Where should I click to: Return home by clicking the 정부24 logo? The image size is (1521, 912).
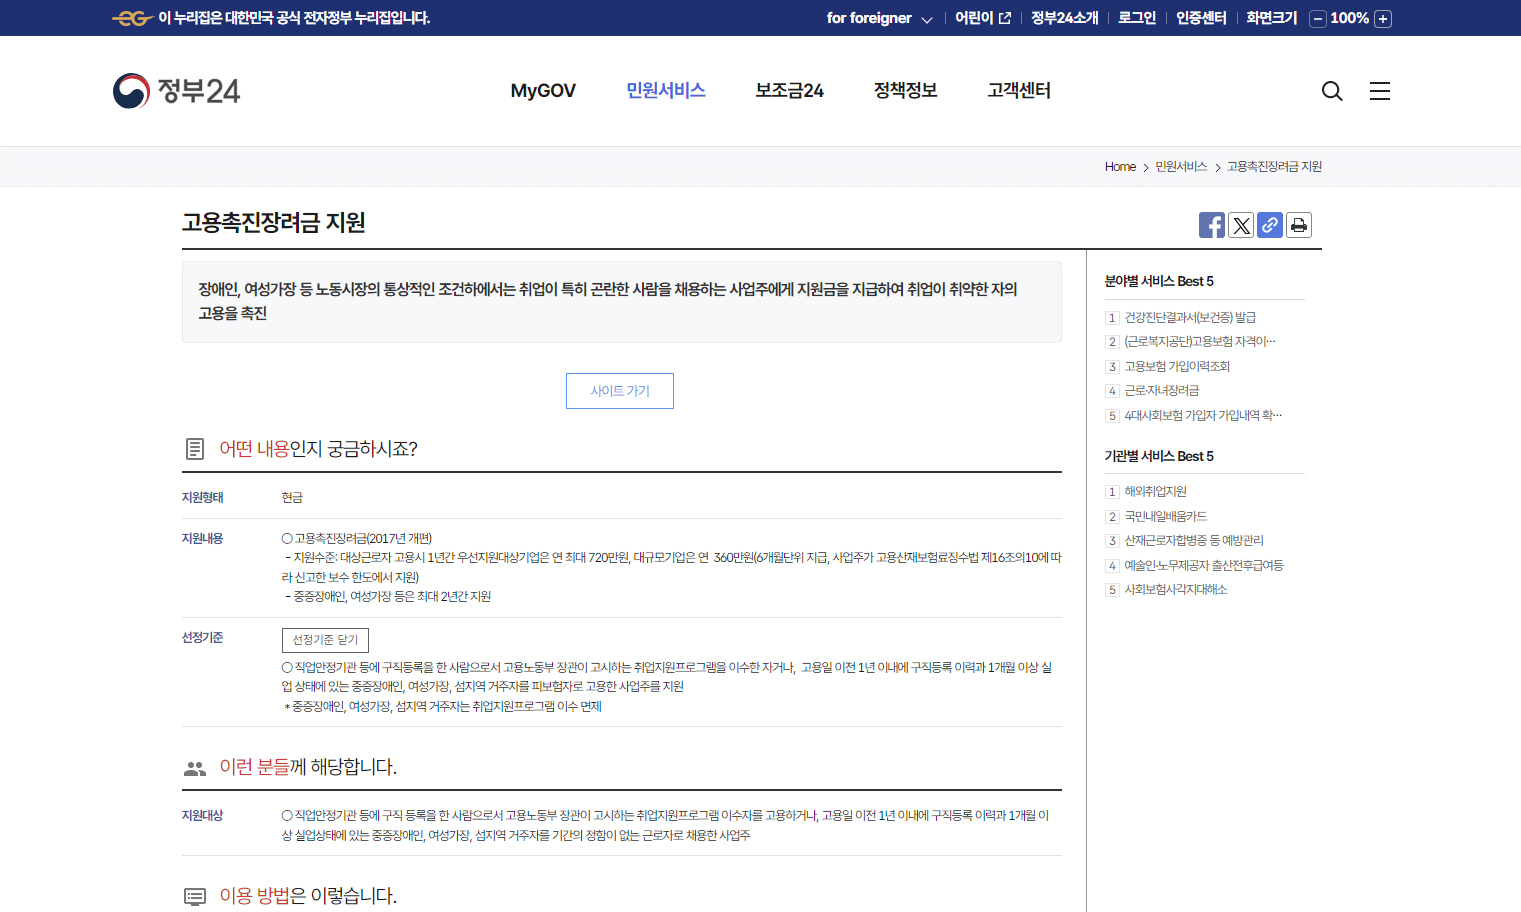[x=176, y=91]
